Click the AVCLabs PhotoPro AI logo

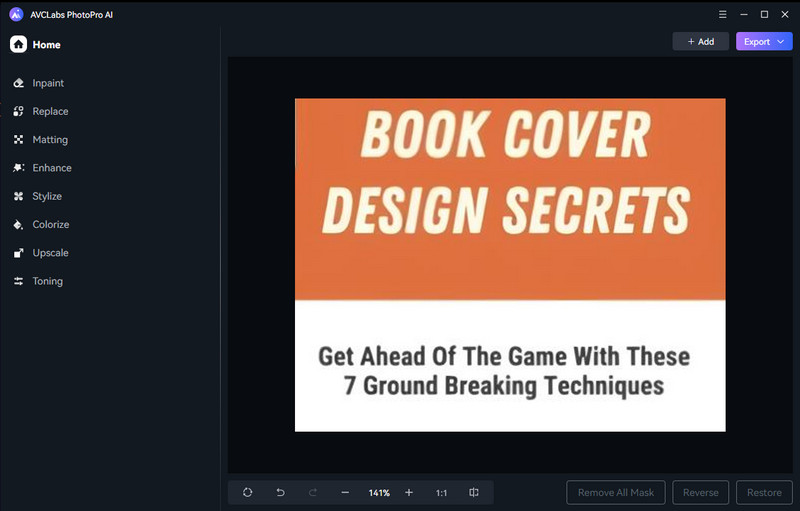(16, 14)
